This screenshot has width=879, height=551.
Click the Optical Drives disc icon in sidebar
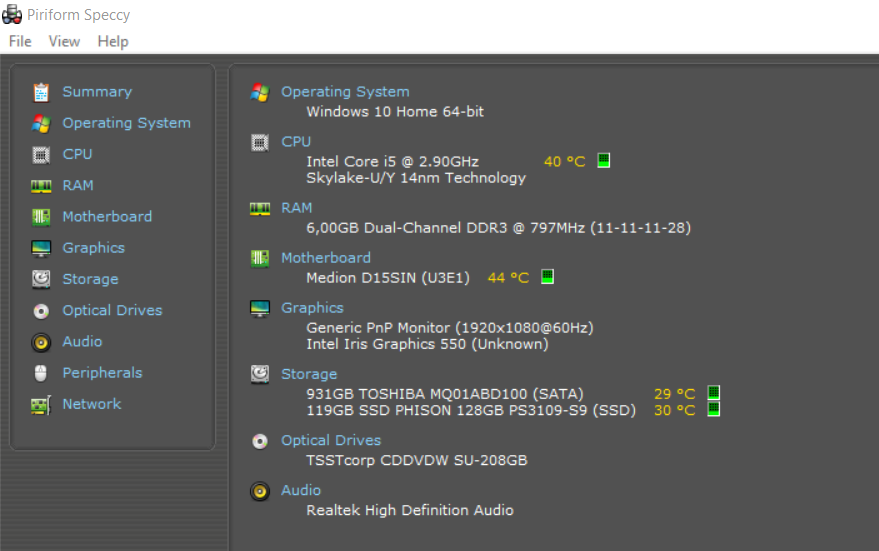point(41,311)
